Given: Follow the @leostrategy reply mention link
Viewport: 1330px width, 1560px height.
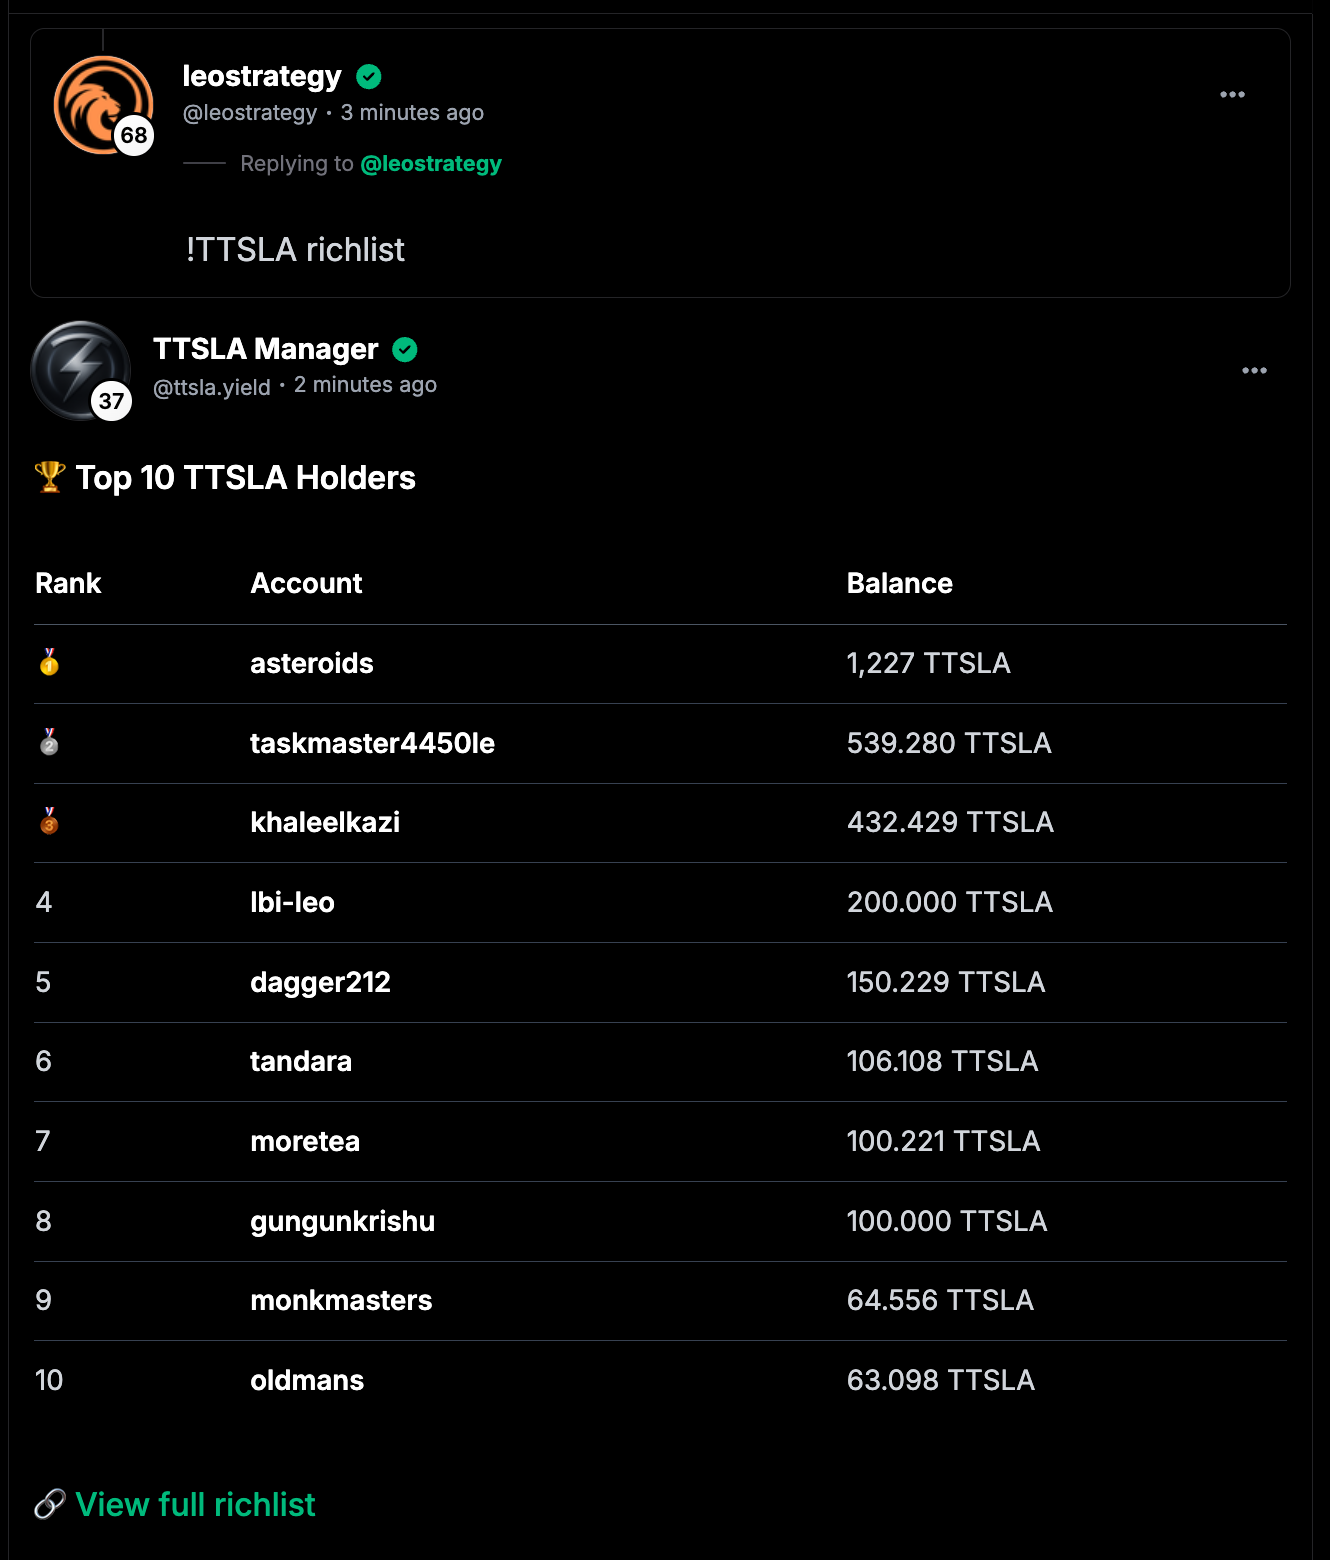Looking at the screenshot, I should click(431, 164).
